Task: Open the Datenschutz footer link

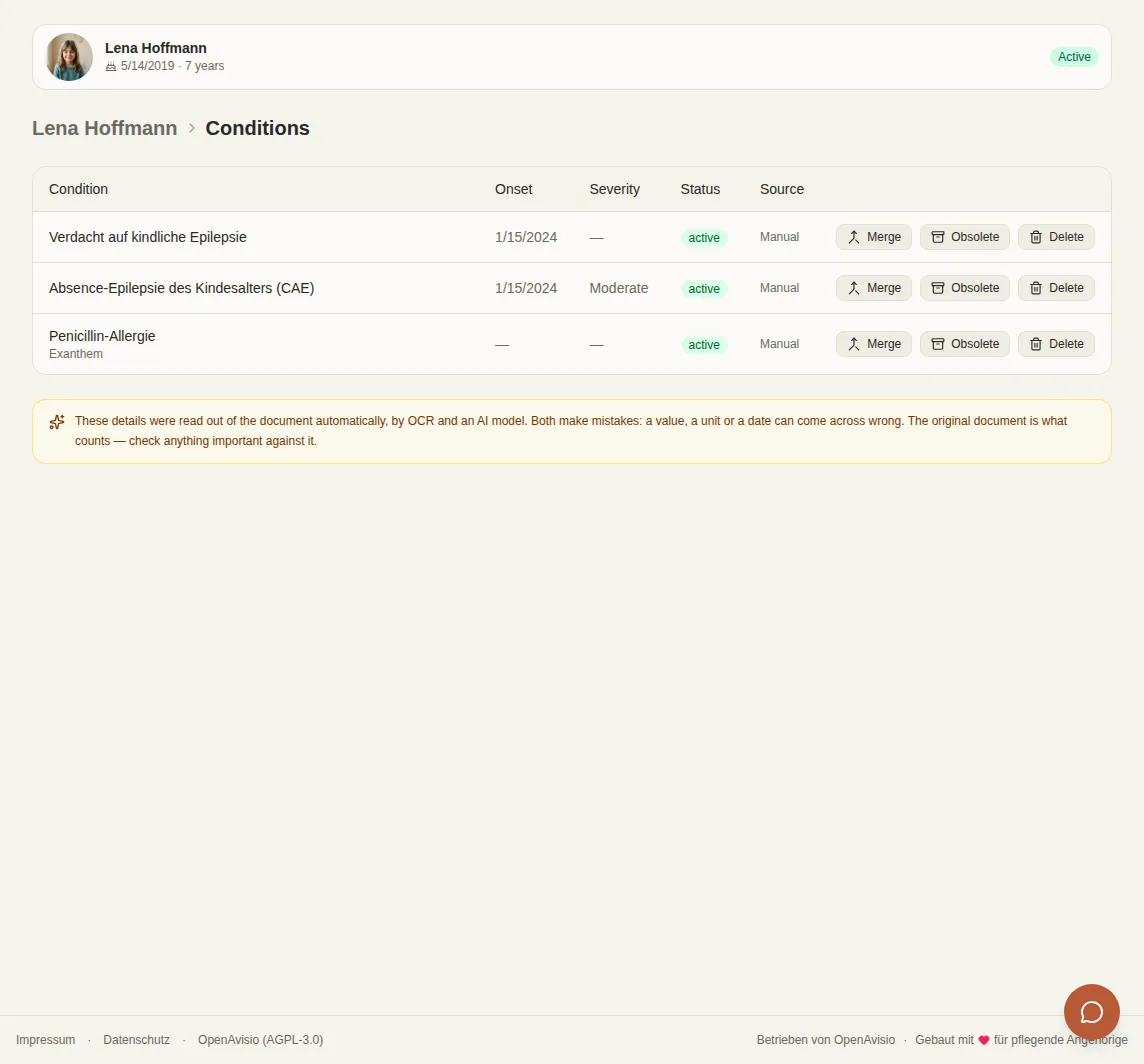Action: click(x=136, y=1040)
